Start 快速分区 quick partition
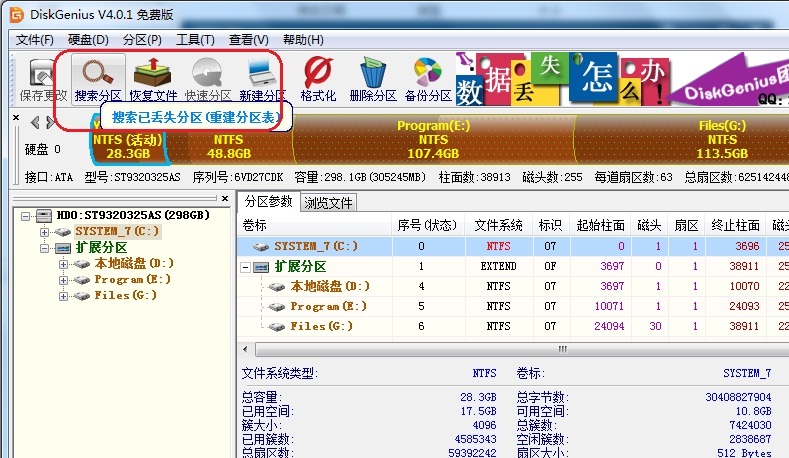Screen dimensions: 789x458 (208, 80)
